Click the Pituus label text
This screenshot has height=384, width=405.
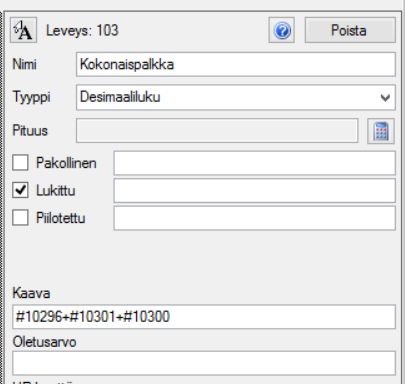[x=30, y=131]
